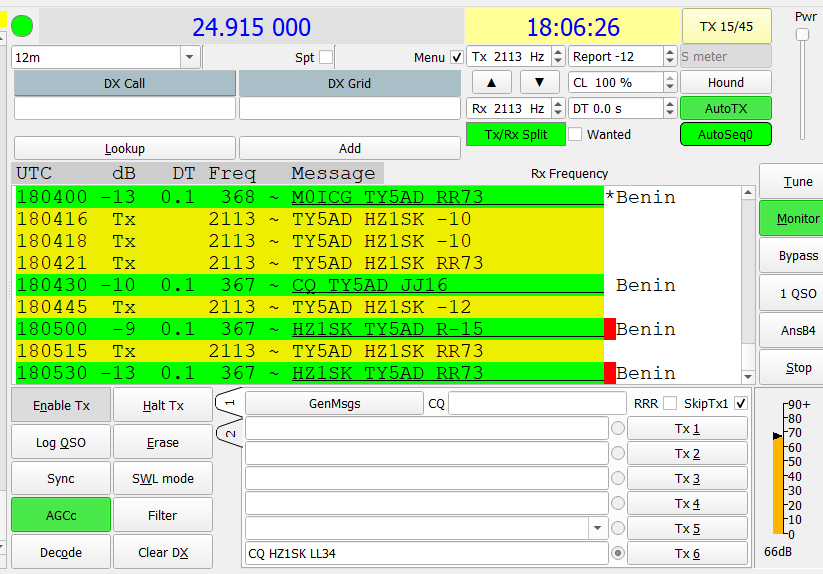The image size is (823, 574).
Task: Toggle the AutoSeq0 button
Action: click(726, 134)
